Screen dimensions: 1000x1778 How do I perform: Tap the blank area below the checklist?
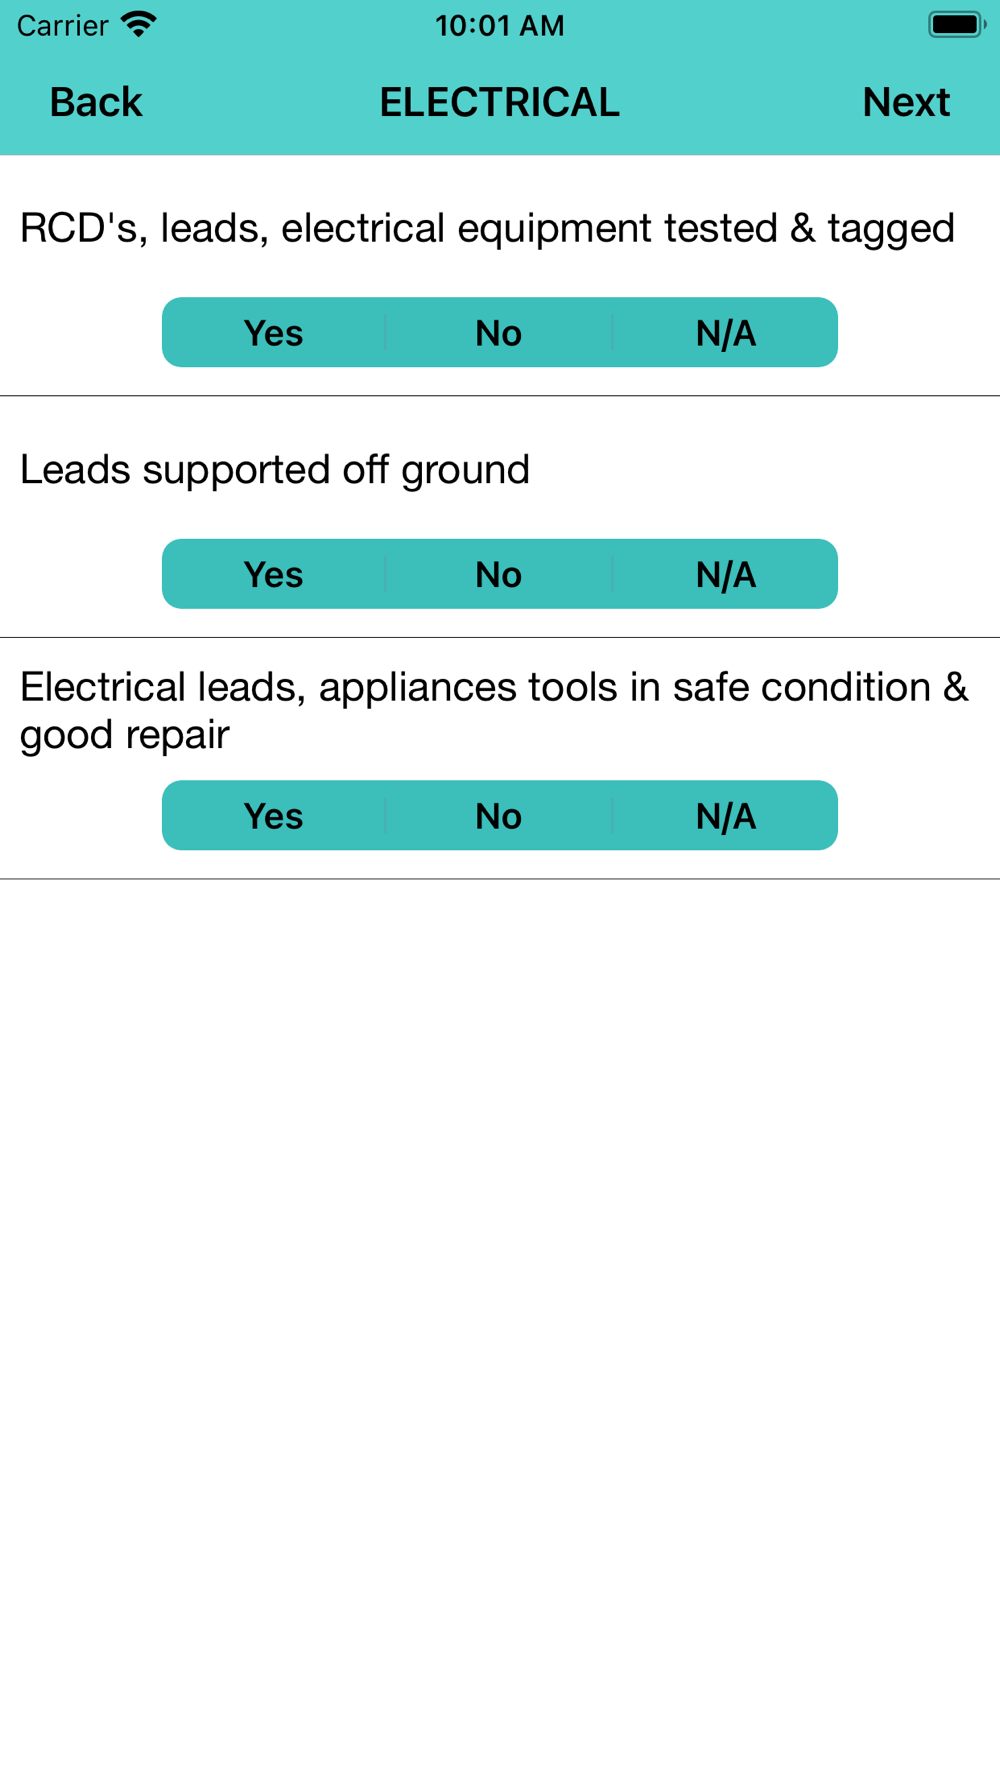click(500, 1300)
